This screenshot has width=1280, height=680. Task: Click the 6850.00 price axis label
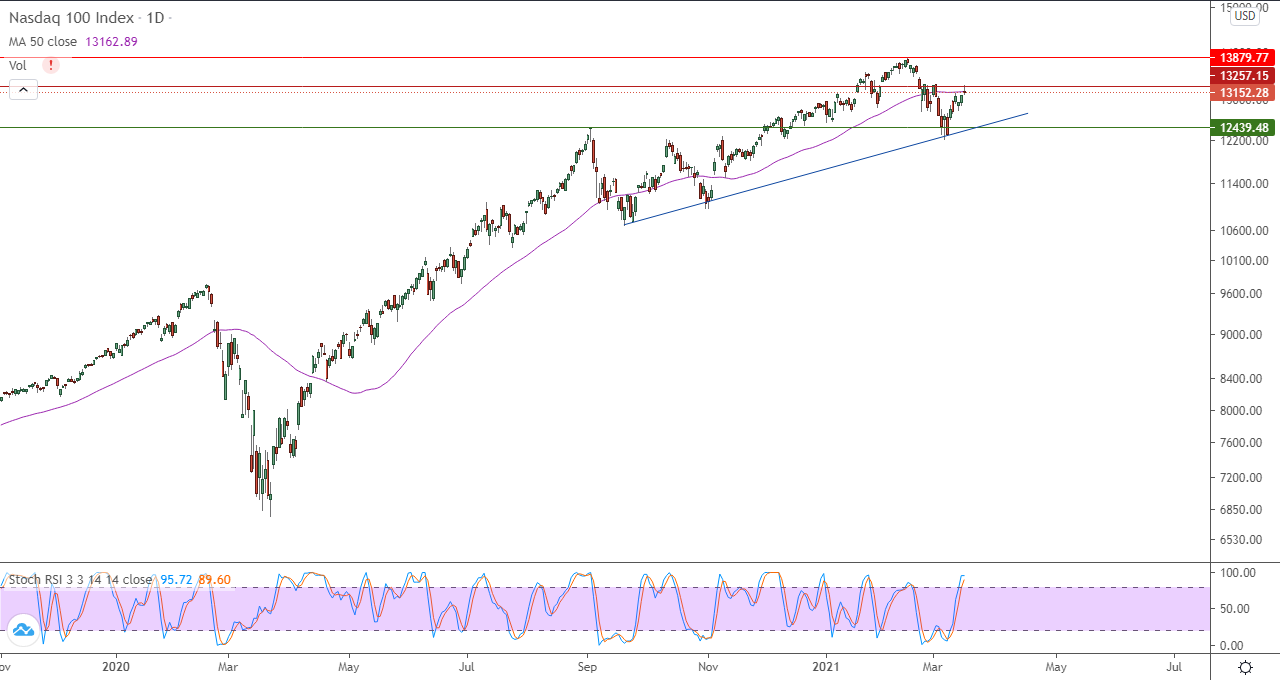1240,510
